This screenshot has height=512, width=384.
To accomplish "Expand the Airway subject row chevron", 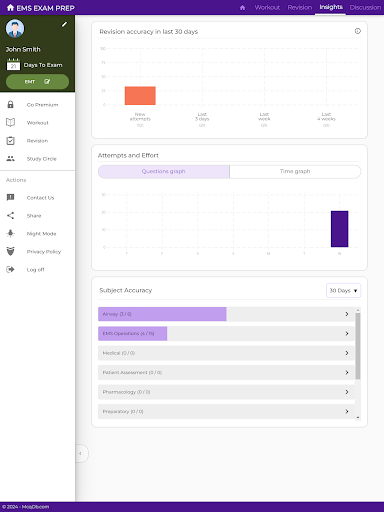I will click(x=347, y=314).
